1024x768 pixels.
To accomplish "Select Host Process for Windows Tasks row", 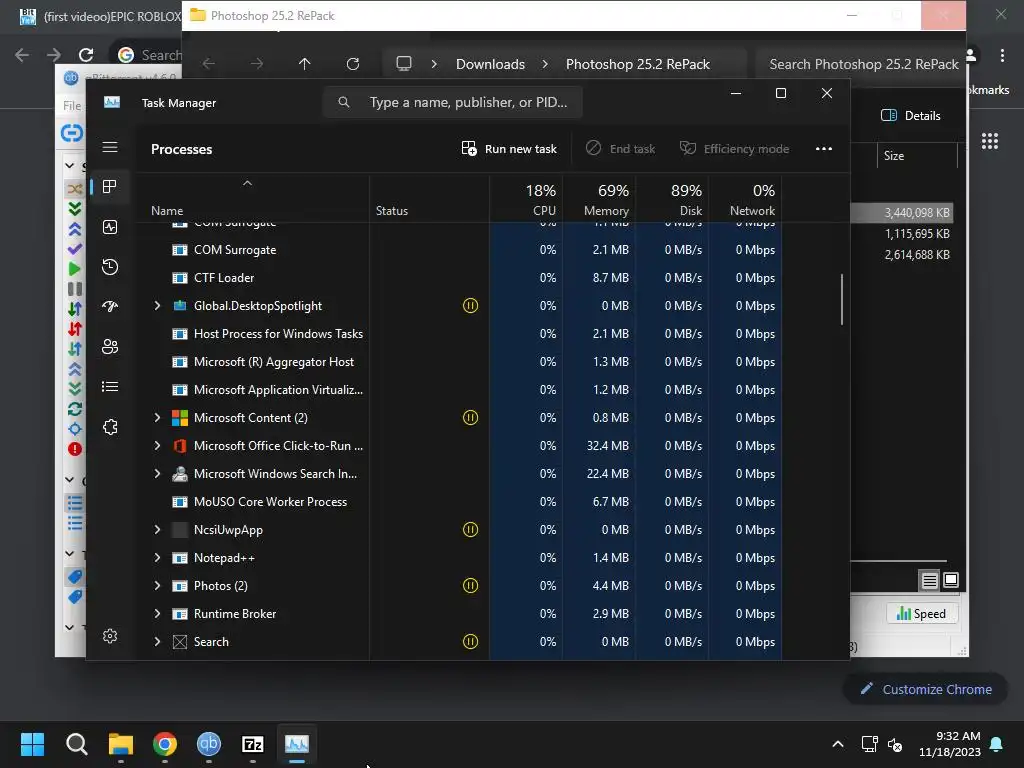I will [x=459, y=334].
